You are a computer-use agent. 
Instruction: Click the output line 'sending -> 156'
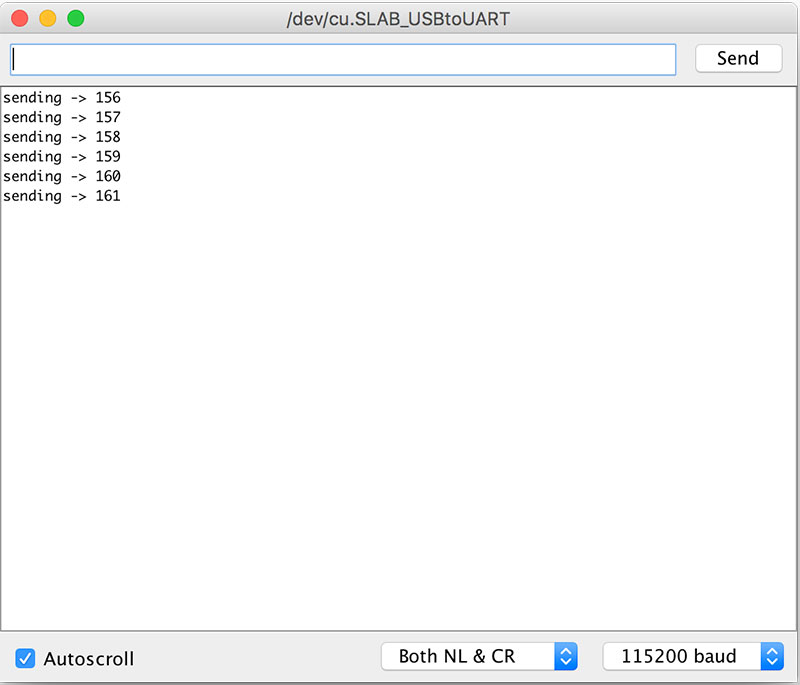pos(62,98)
